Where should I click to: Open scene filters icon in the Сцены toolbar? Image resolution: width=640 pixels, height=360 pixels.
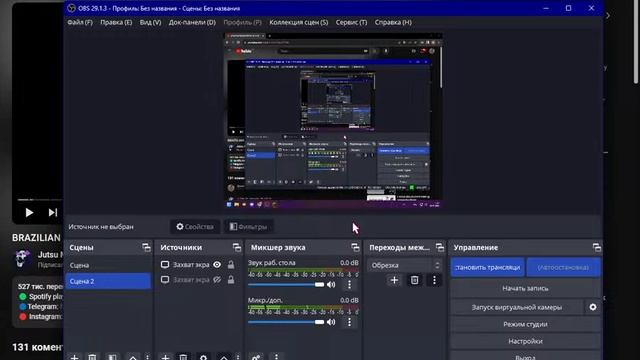(112, 357)
